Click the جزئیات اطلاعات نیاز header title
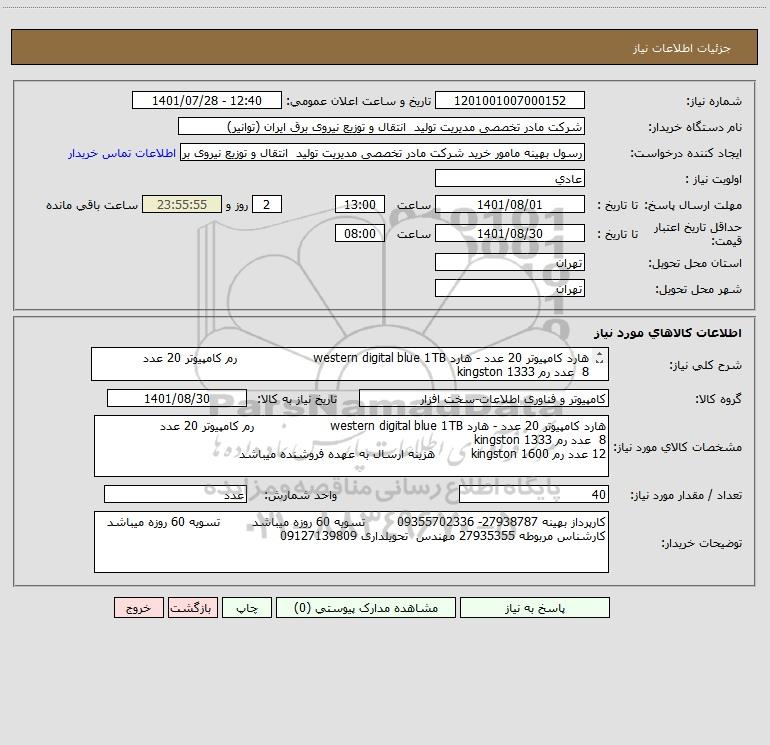Viewport: 770px width, 745px height. 682,48
